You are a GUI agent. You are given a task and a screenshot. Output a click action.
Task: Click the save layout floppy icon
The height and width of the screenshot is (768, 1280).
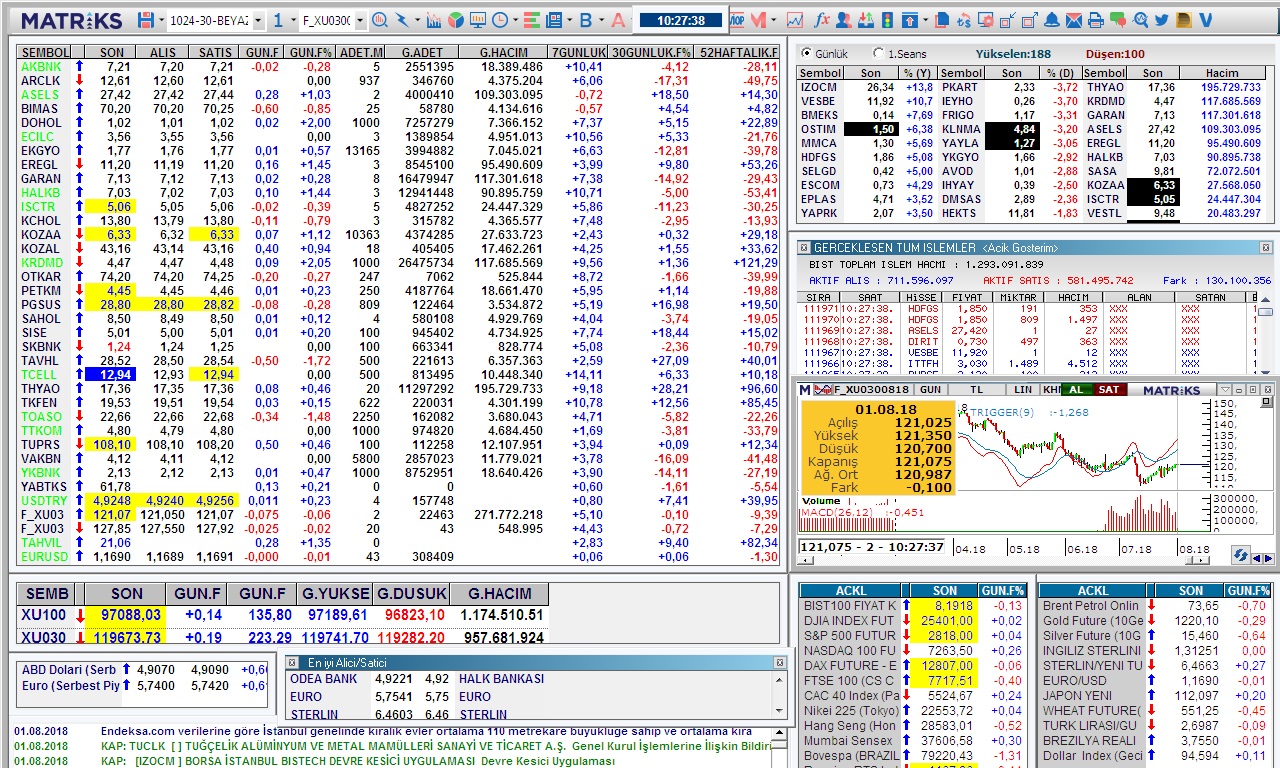point(146,20)
